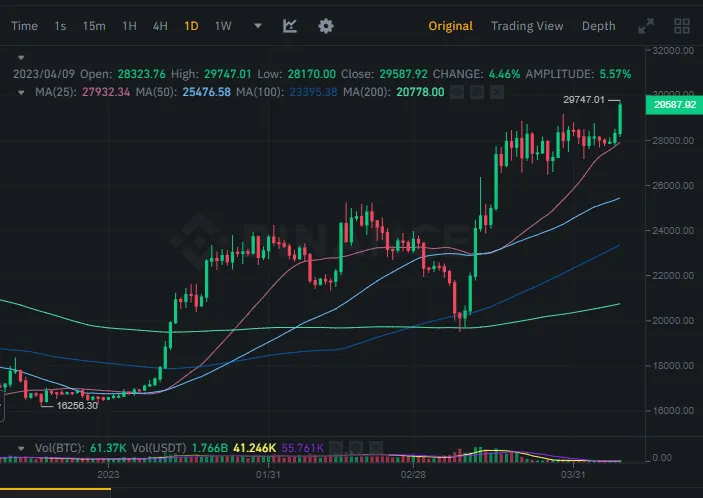Collapse the MA indicator legend
The image size is (703, 498).
[21, 92]
